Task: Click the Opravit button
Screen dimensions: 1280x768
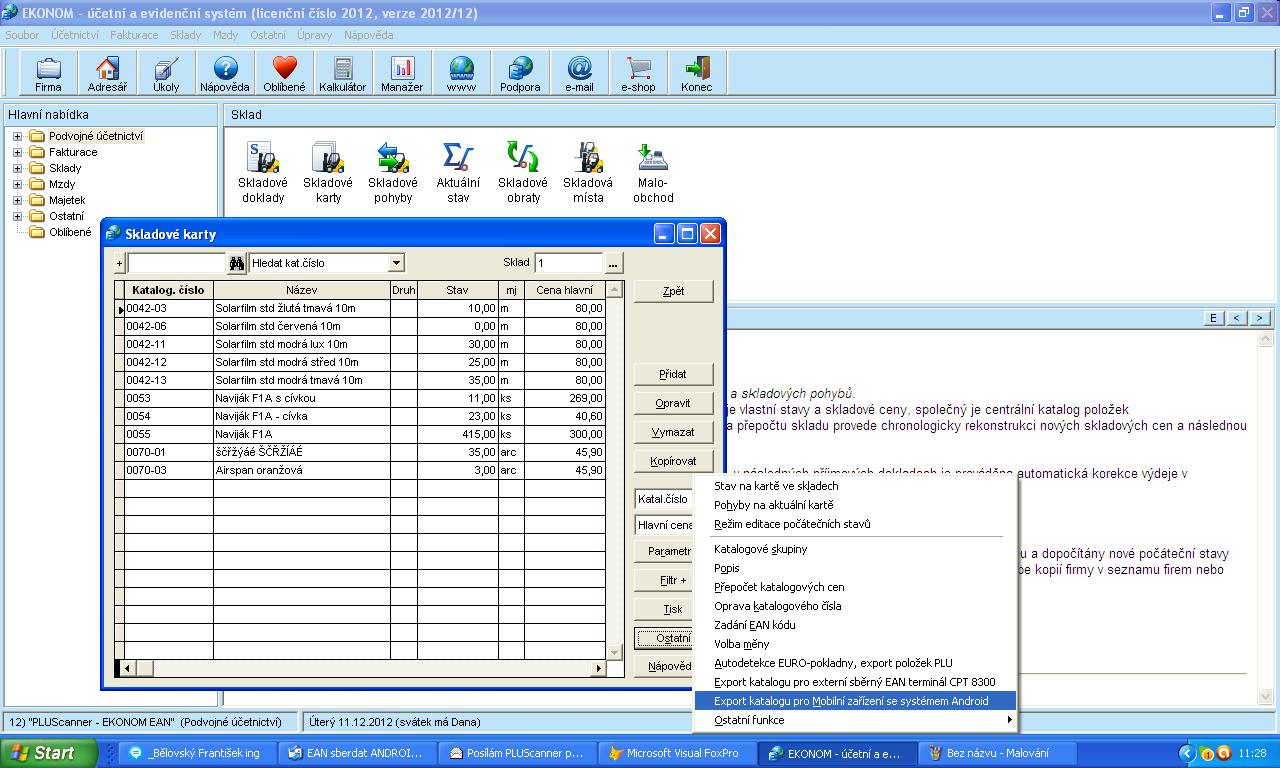Action: (674, 403)
